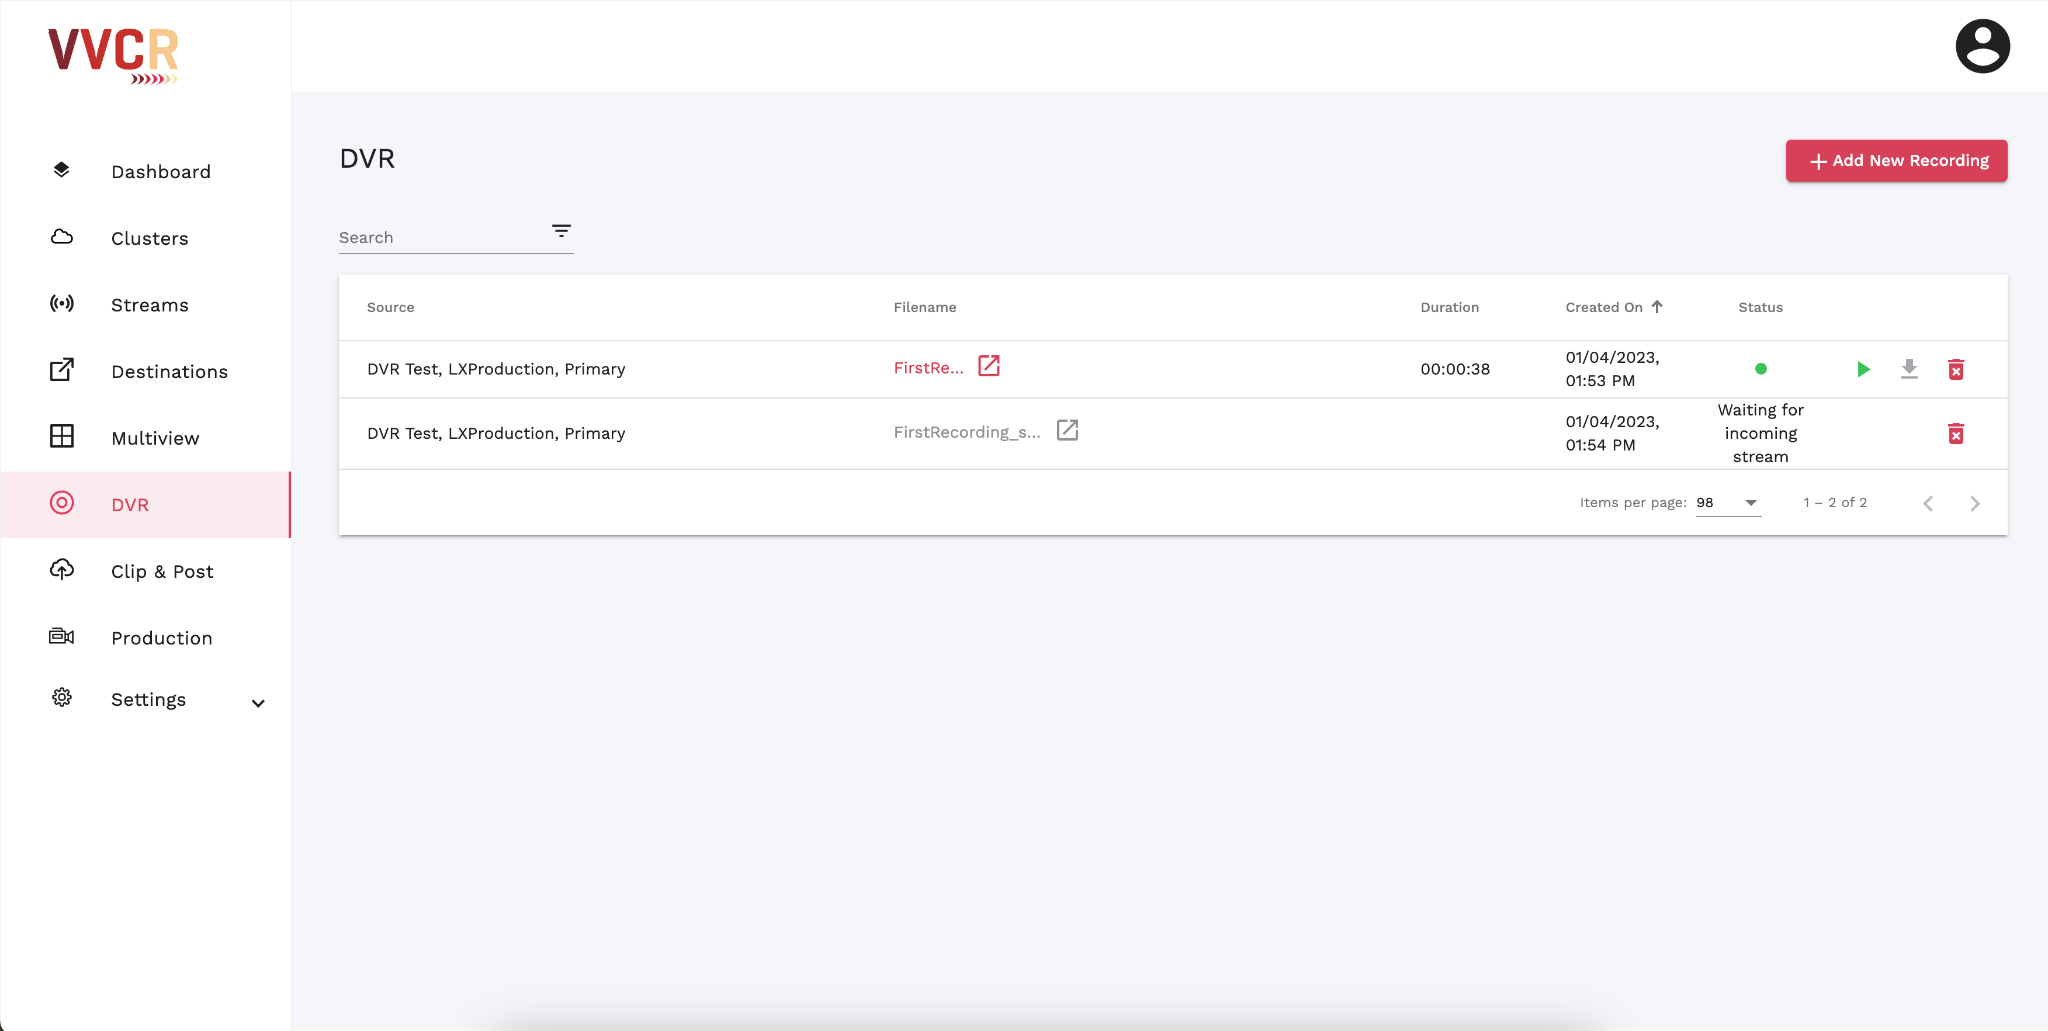Navigate to Streams
Screen dimensions: 2048x1031
click(150, 304)
